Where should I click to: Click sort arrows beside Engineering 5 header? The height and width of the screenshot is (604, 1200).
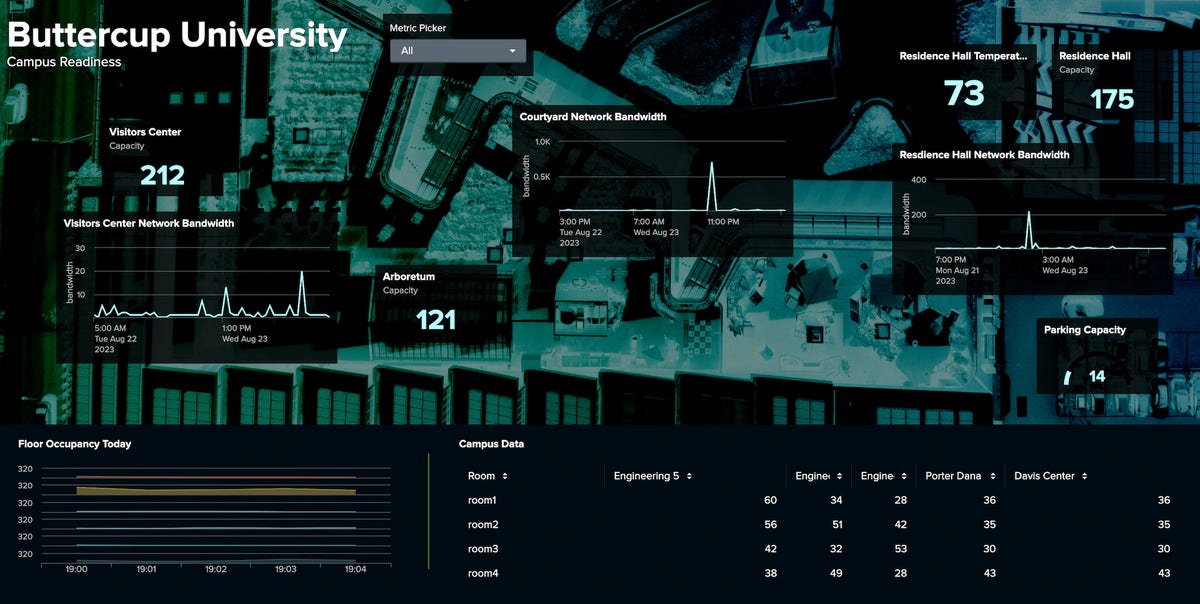tap(689, 476)
